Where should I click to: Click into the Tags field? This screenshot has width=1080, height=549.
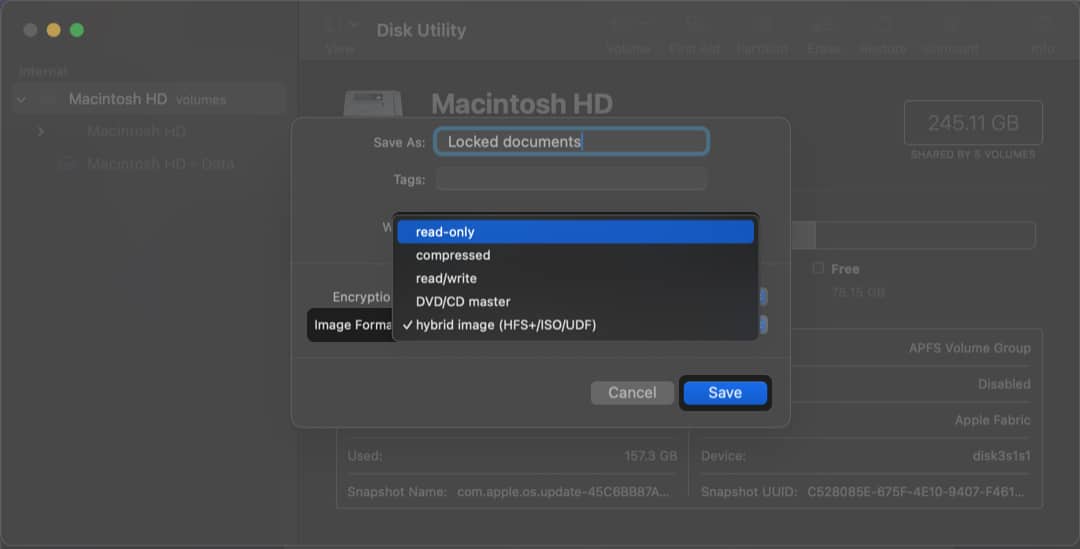click(x=571, y=179)
